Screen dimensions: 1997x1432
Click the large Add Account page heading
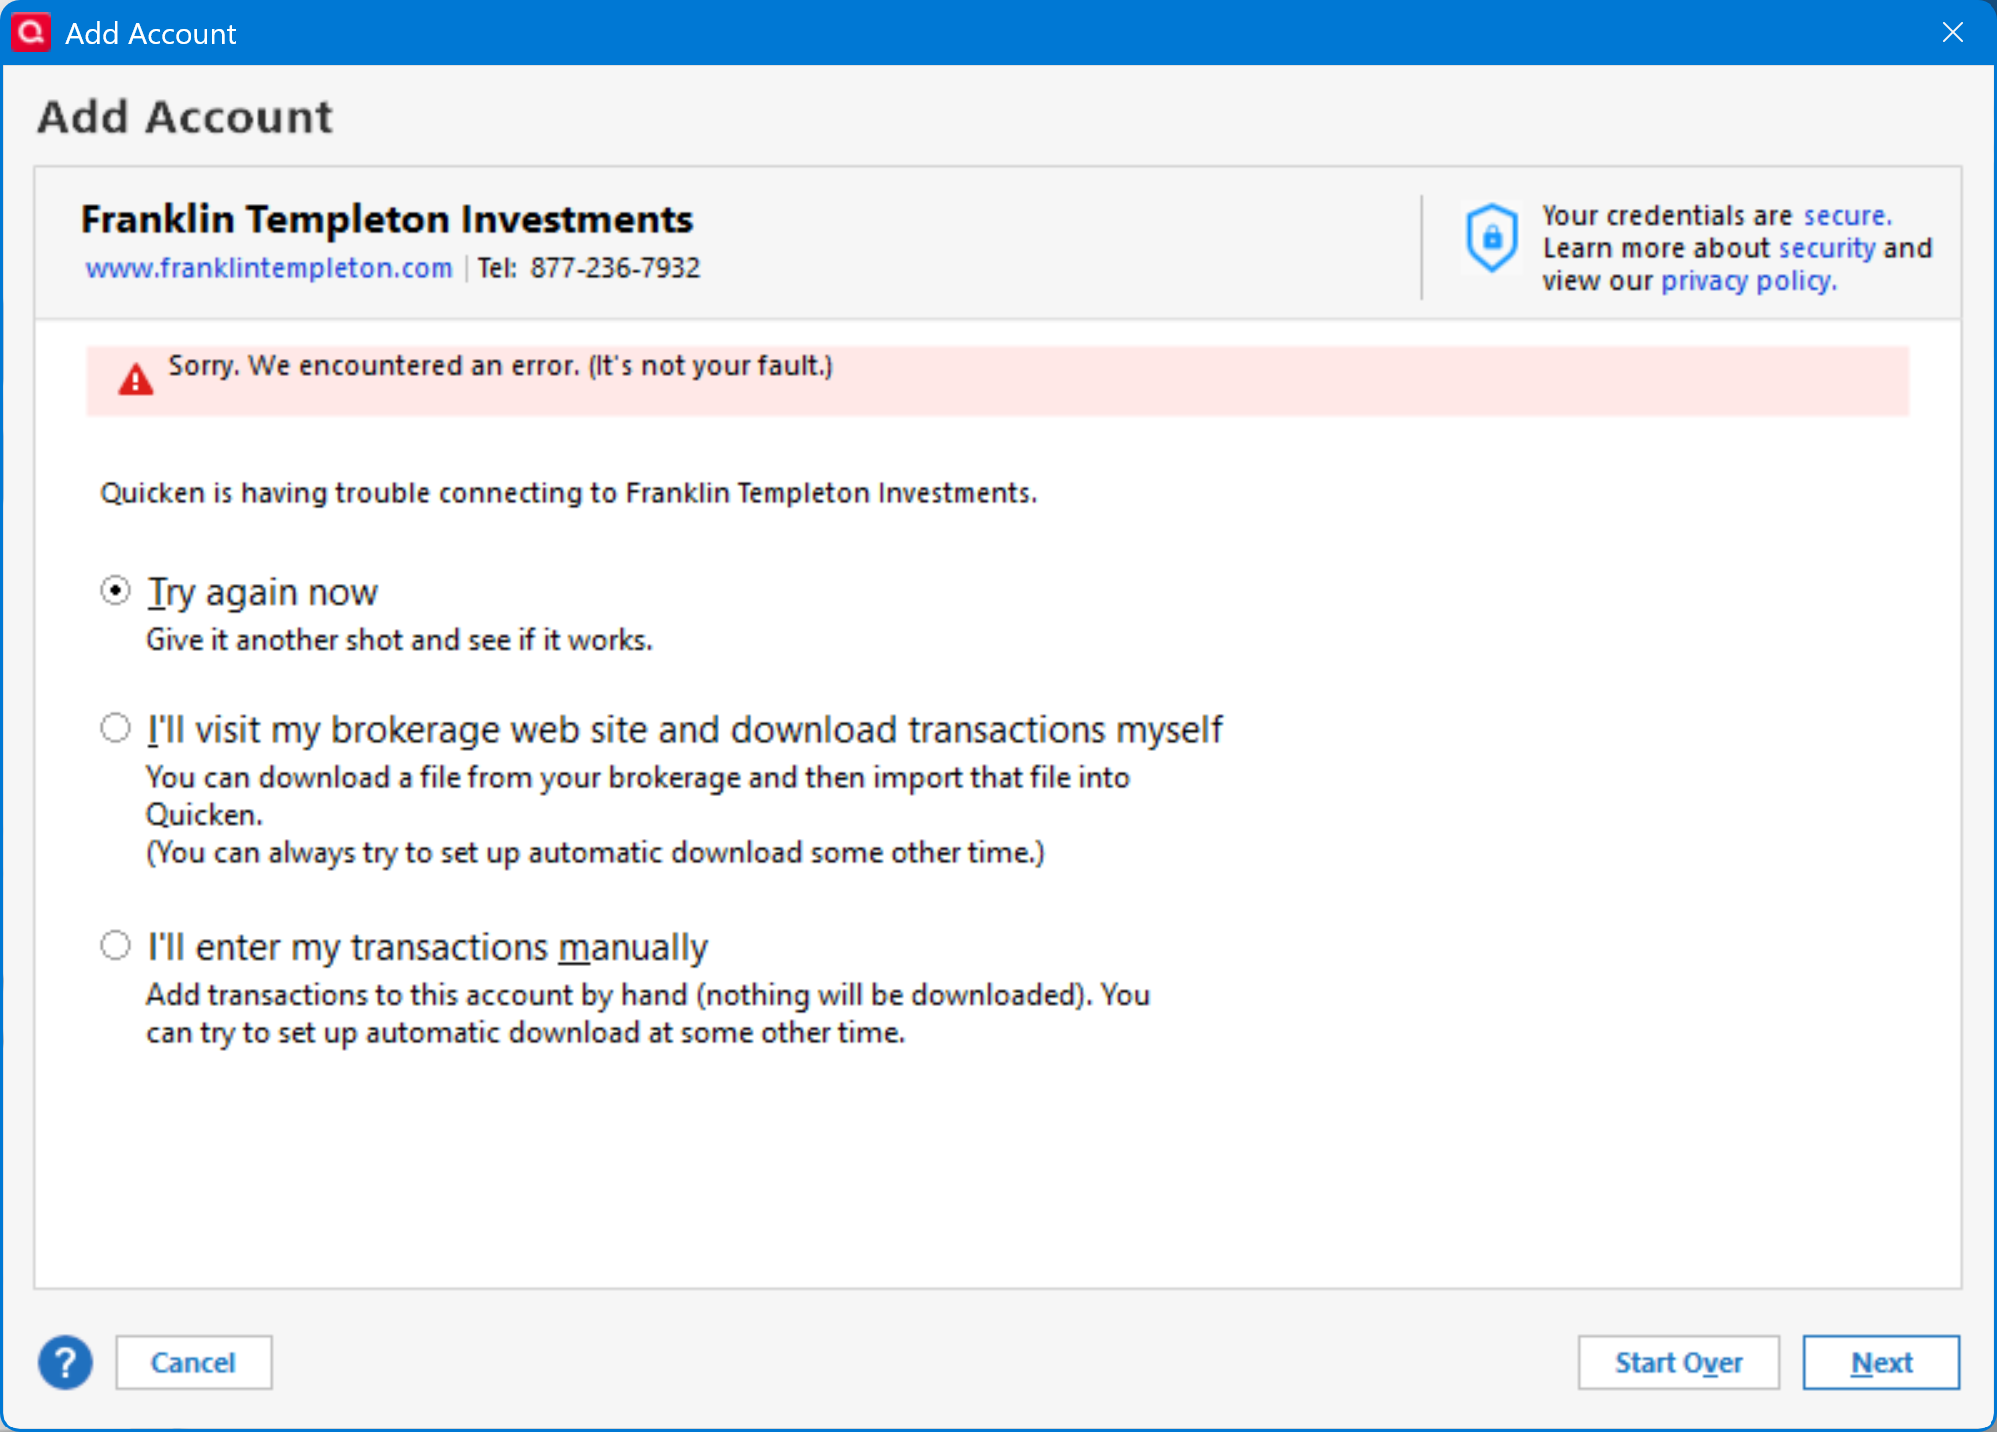point(185,117)
